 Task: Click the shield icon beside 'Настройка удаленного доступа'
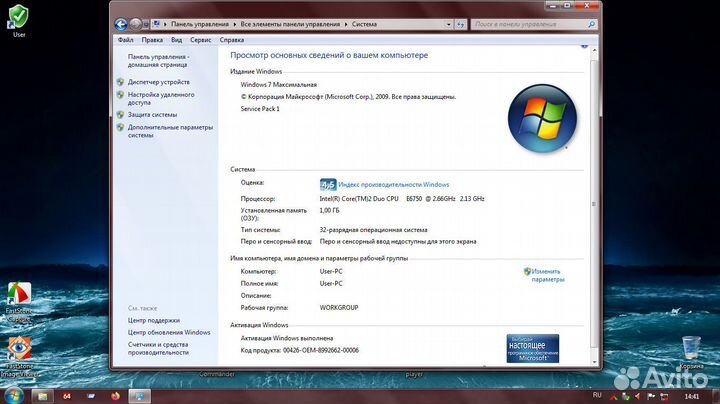pos(120,95)
